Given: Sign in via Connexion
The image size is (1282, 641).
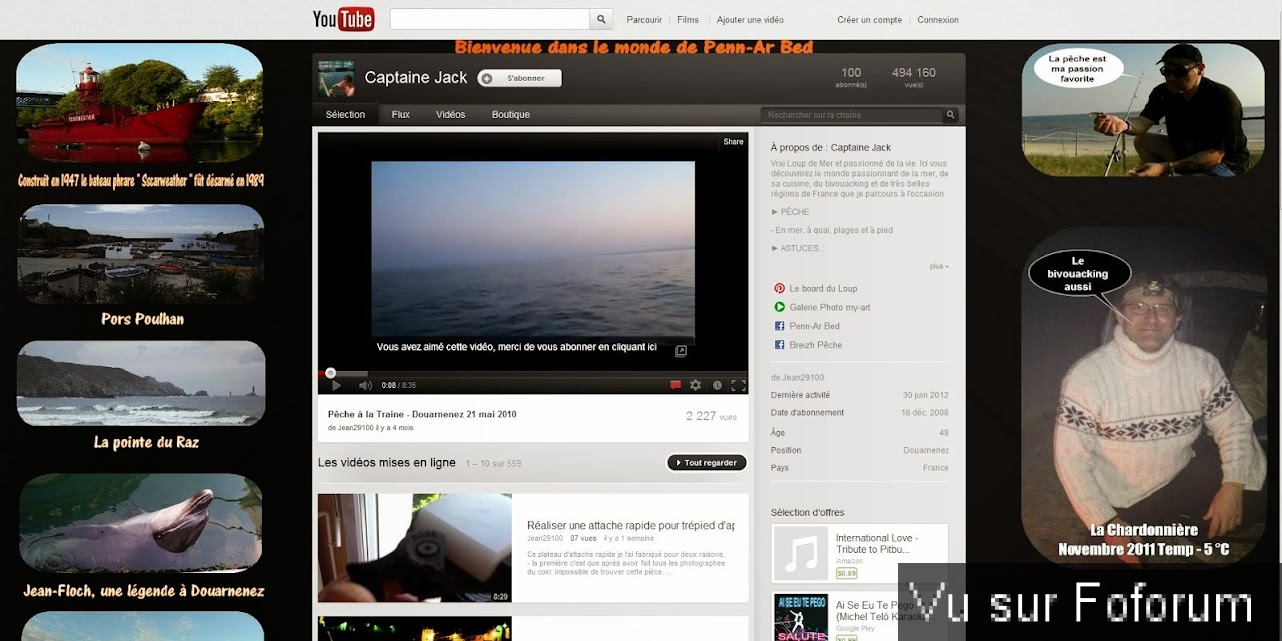Looking at the screenshot, I should pyautogui.click(x=938, y=20).
